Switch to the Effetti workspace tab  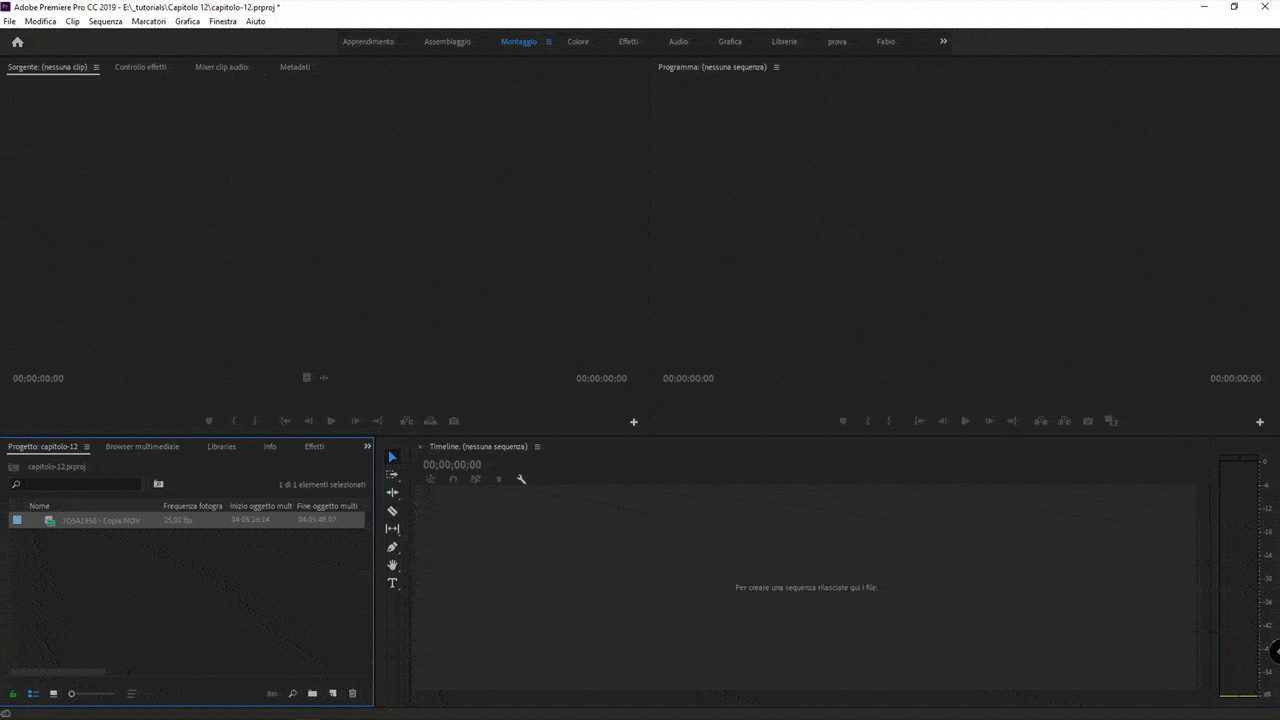coord(628,41)
